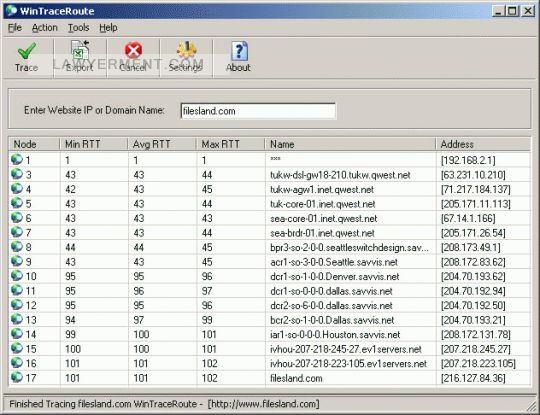Screen dimensions: 540x415
Task: Select the globe icon for node 7
Action: coord(17,232)
